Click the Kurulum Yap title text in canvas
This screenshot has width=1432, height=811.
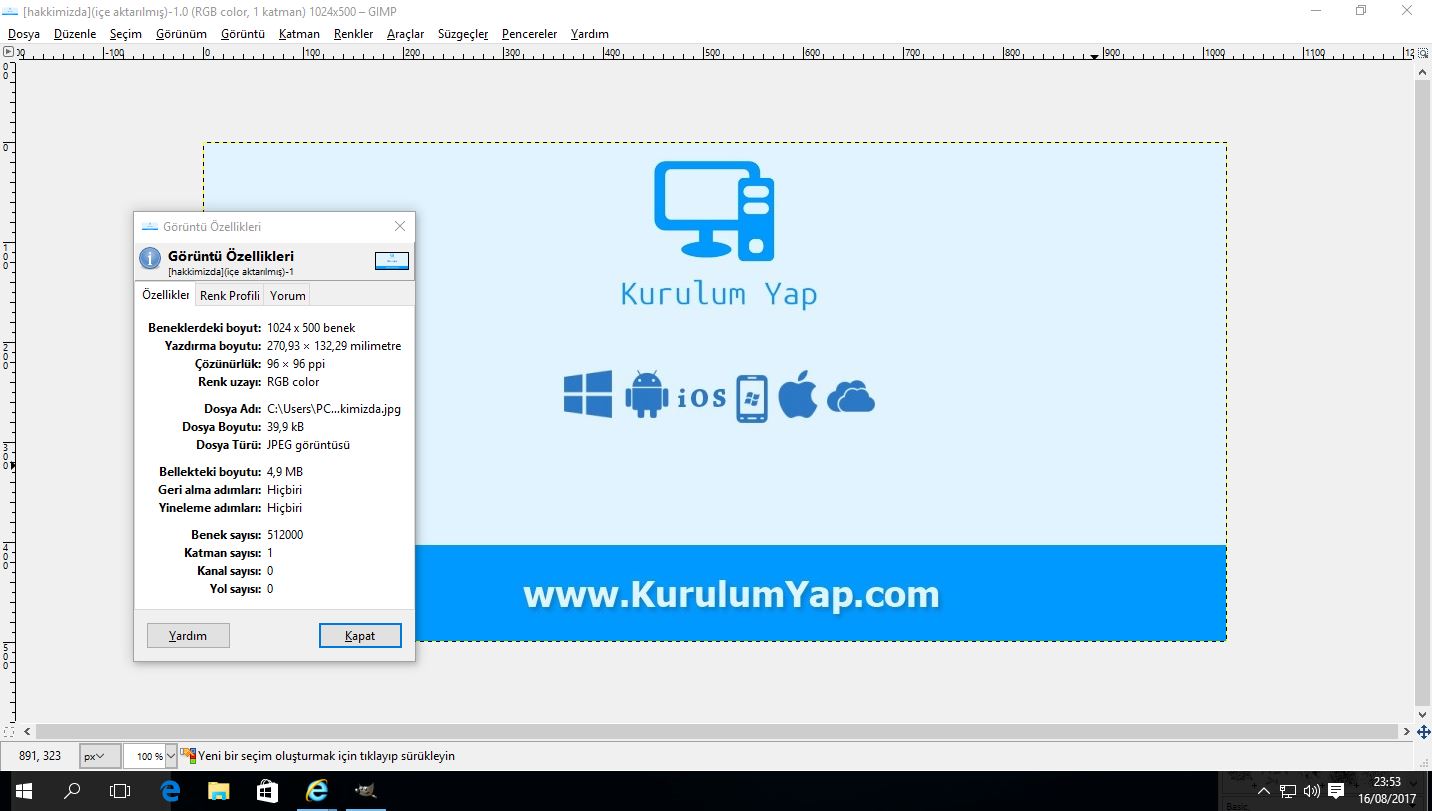719,294
